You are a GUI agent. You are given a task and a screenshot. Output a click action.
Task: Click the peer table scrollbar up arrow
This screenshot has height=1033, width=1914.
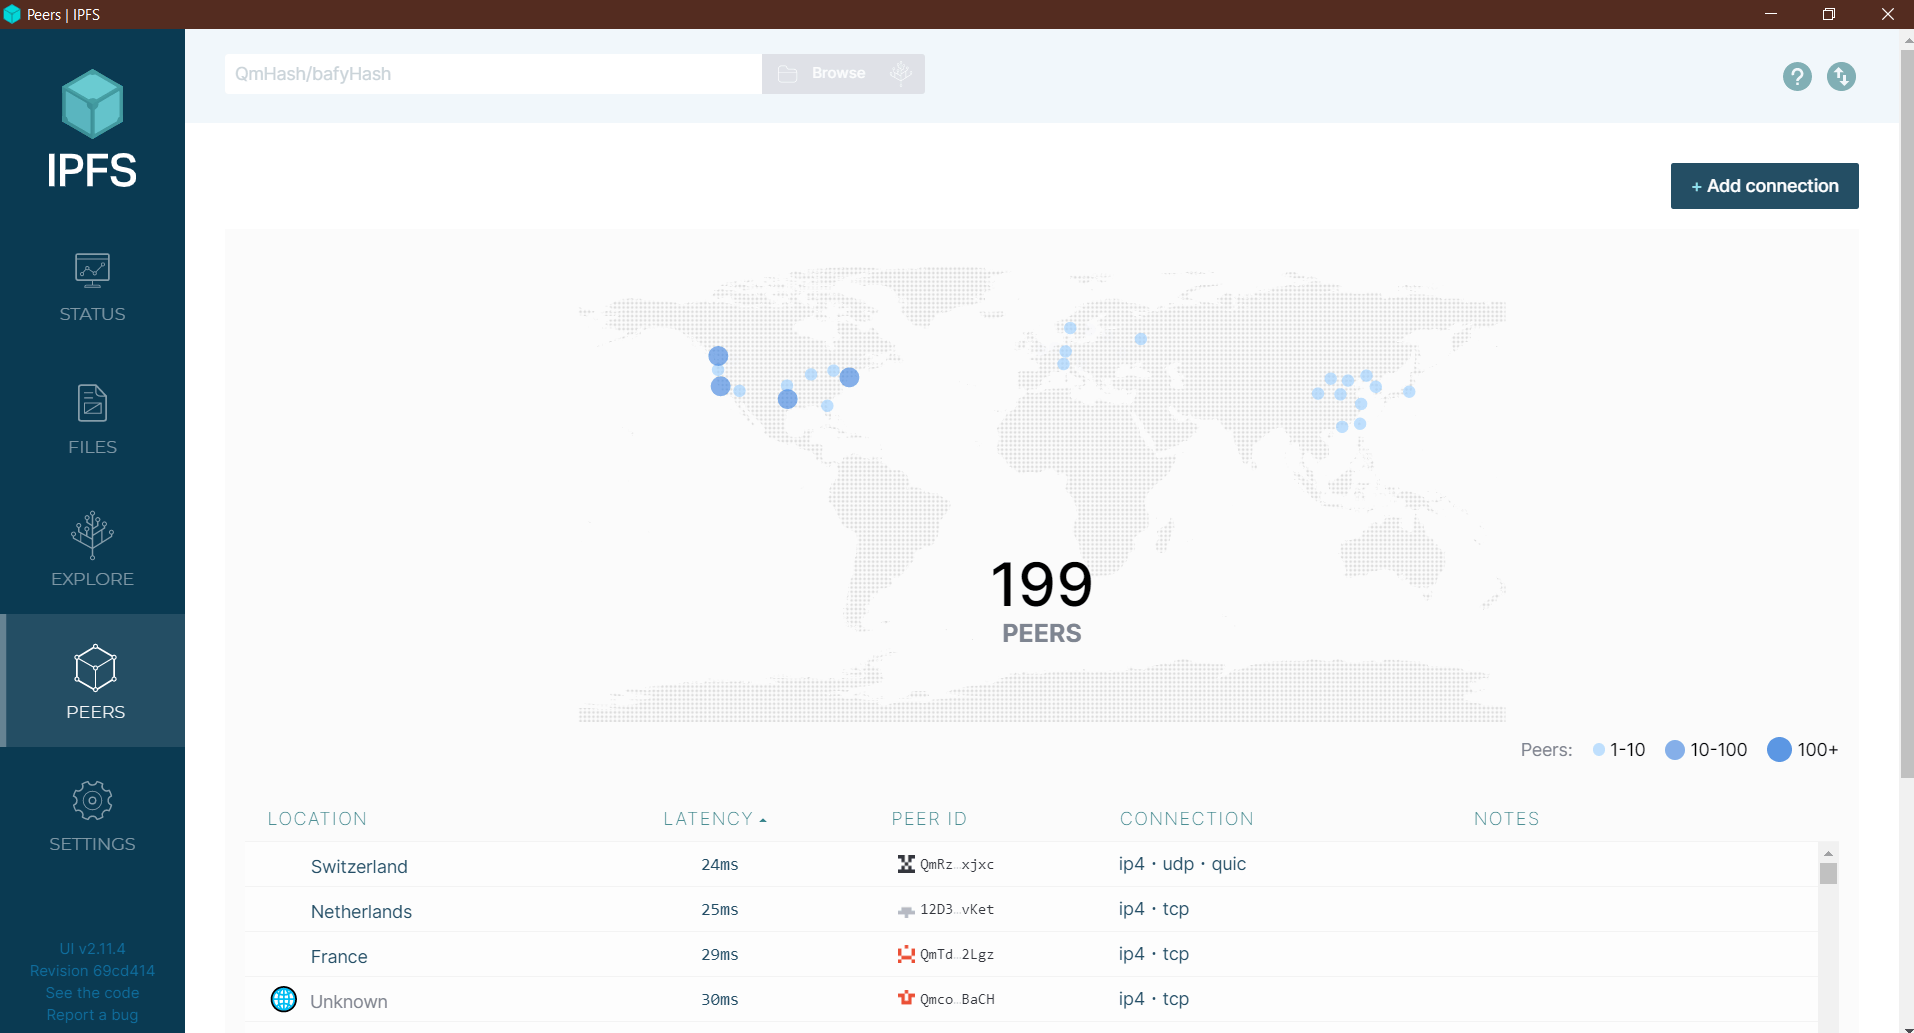click(x=1828, y=853)
